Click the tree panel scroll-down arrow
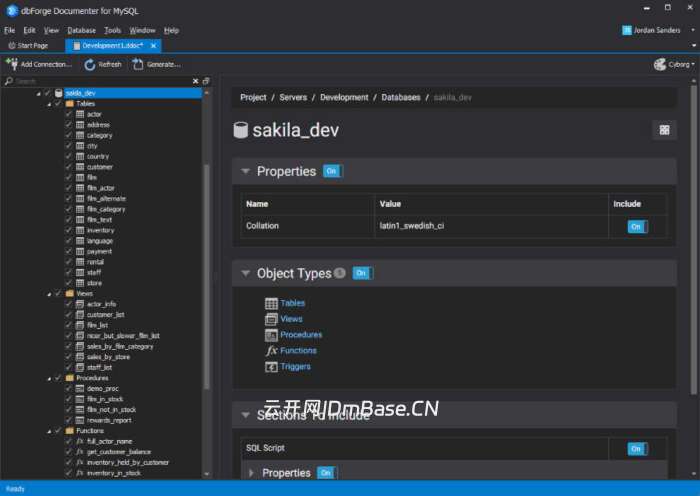The height and width of the screenshot is (496, 700). (x=206, y=474)
